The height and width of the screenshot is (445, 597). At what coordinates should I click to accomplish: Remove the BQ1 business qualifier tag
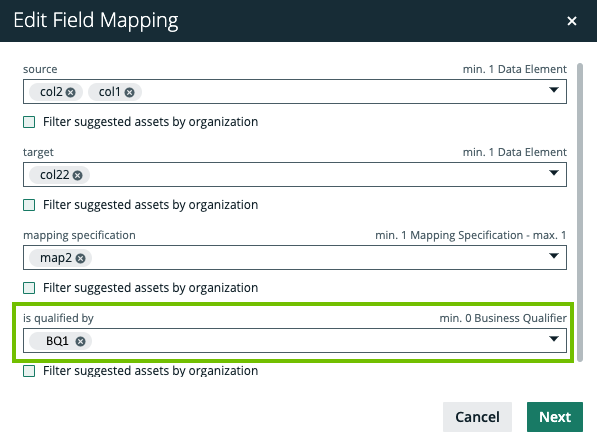pyautogui.click(x=80, y=341)
